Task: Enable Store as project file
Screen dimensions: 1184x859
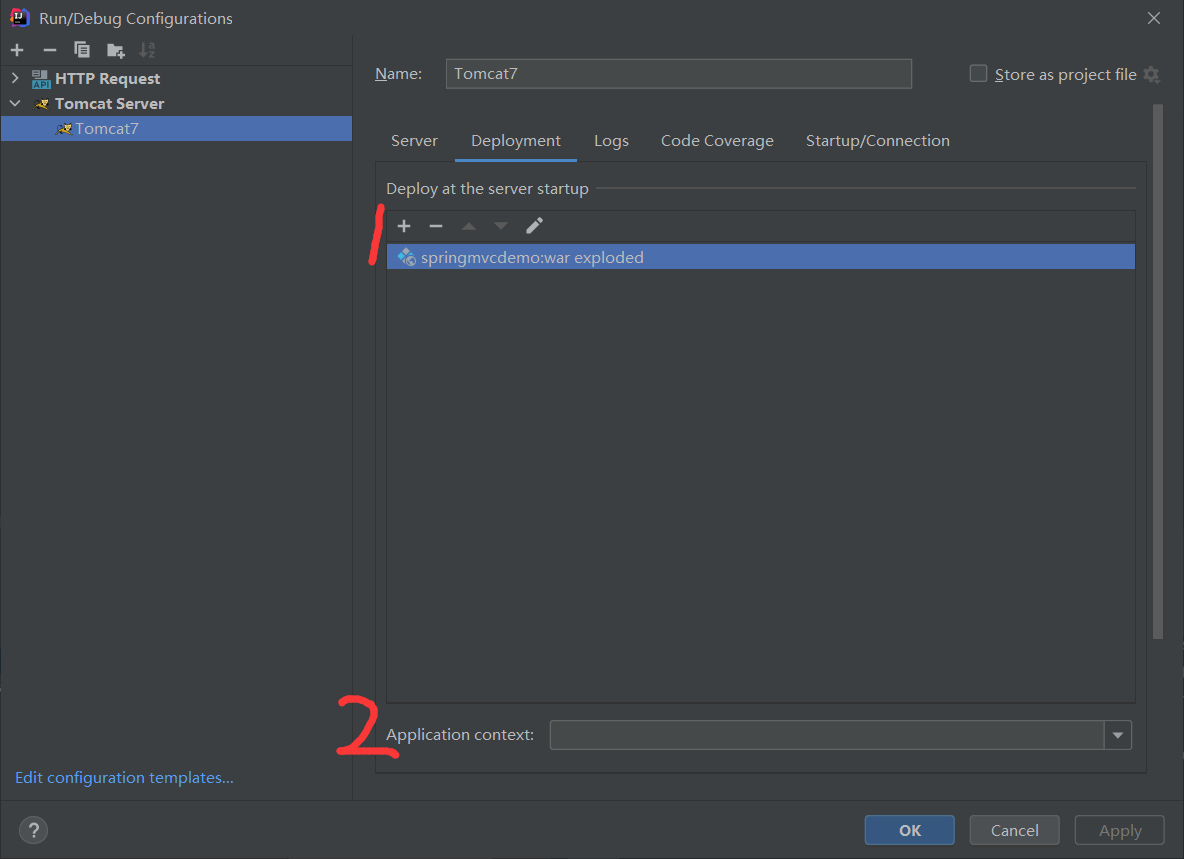Action: pyautogui.click(x=977, y=73)
